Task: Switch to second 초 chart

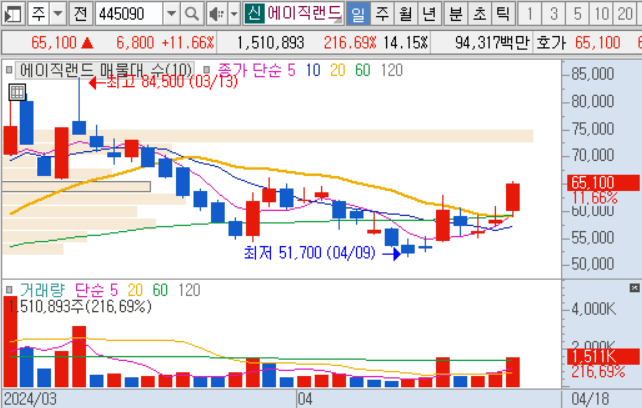Action: pos(479,14)
